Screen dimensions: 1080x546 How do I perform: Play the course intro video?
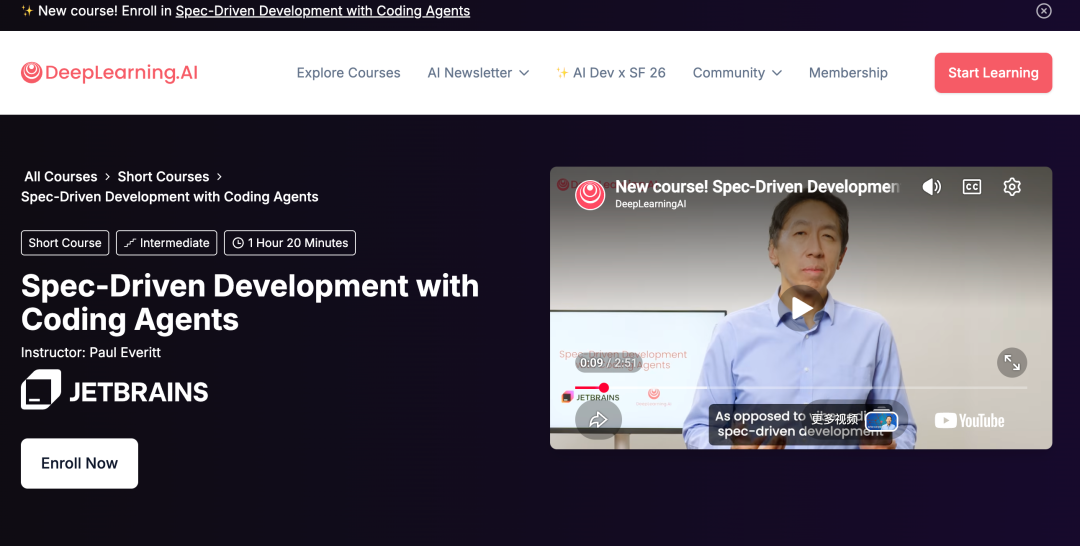coord(801,308)
